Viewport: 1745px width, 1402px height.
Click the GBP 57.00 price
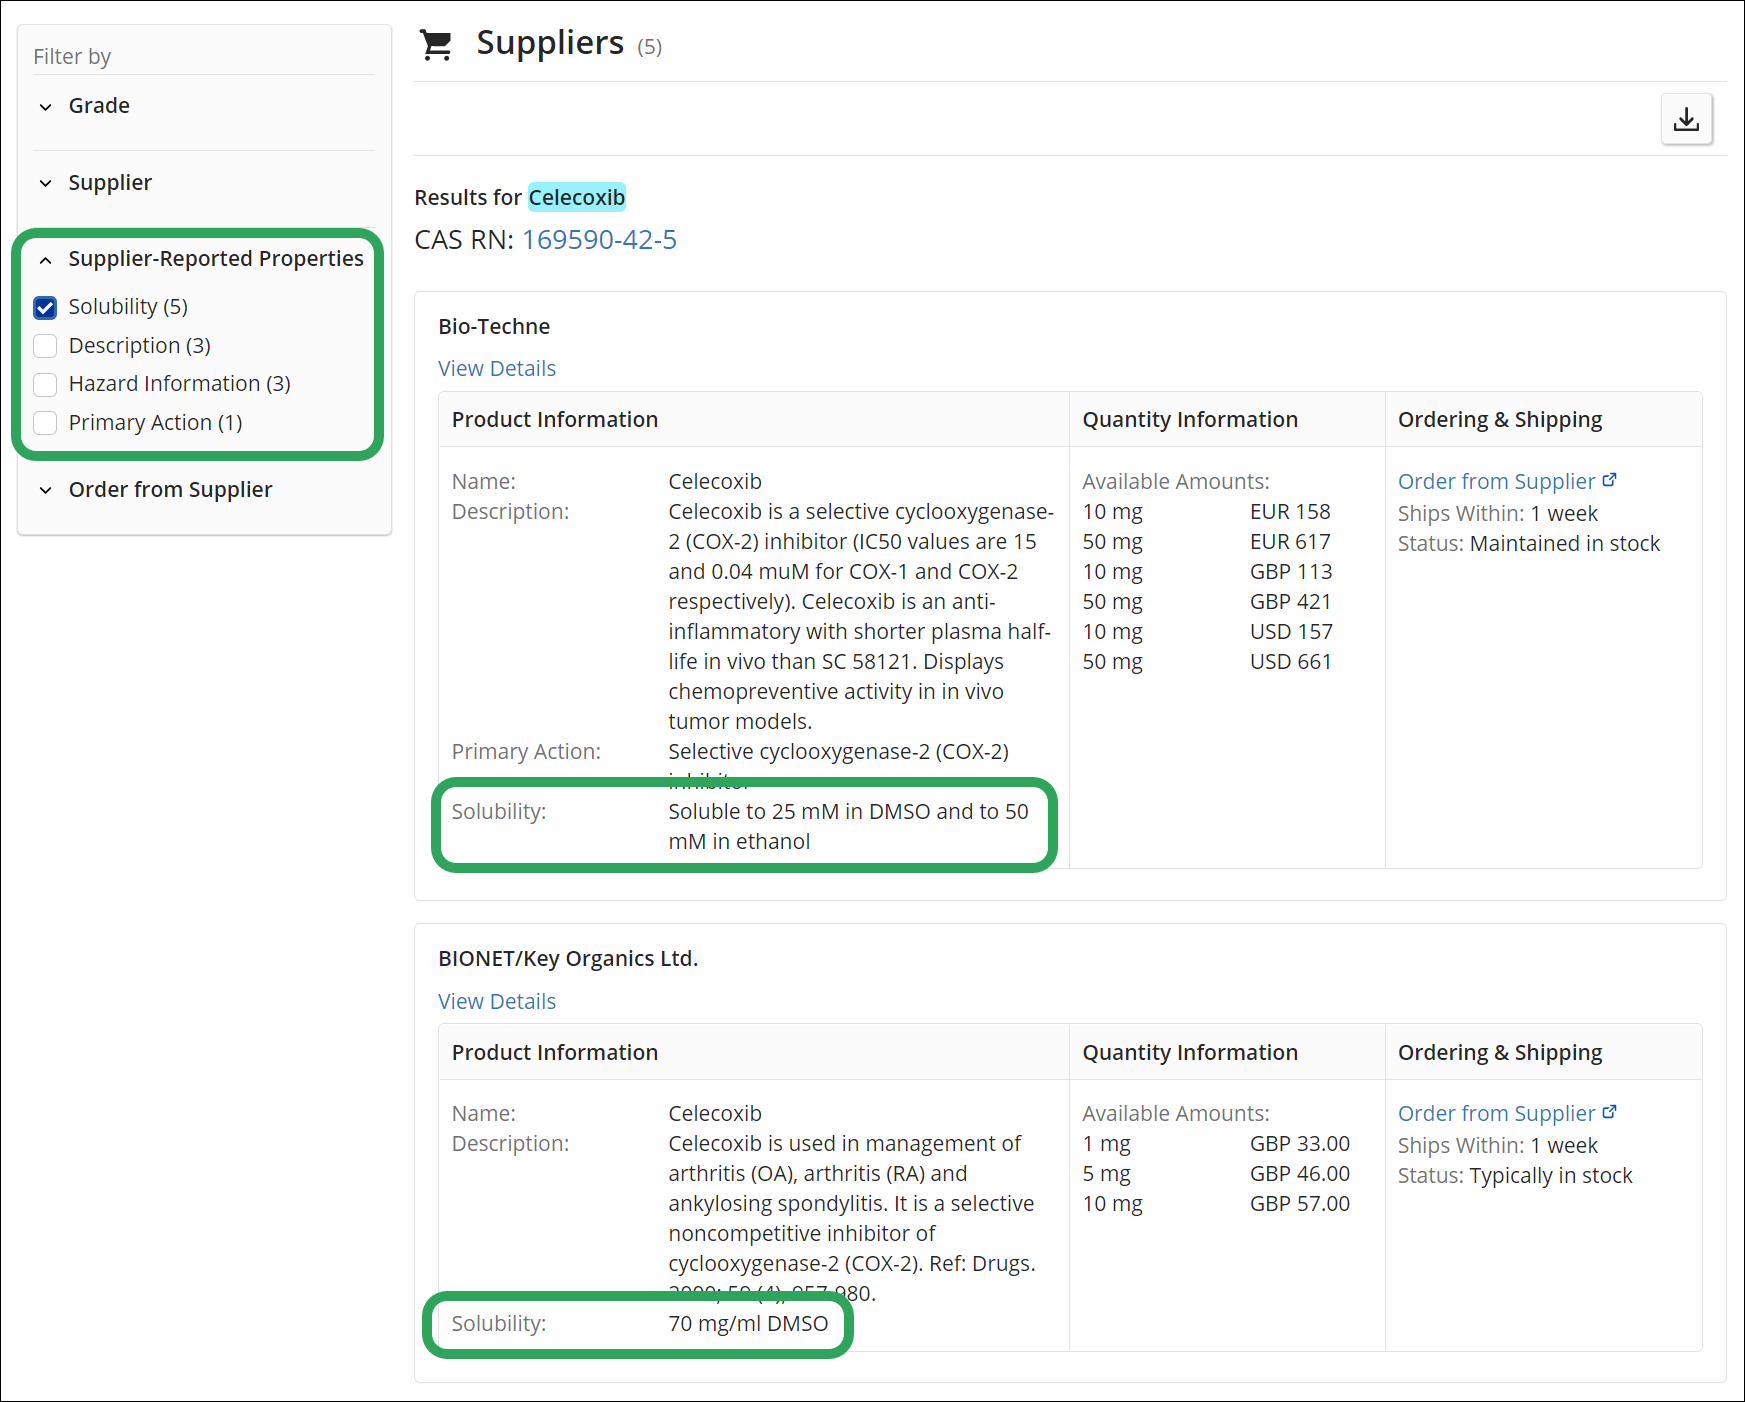point(1300,1204)
